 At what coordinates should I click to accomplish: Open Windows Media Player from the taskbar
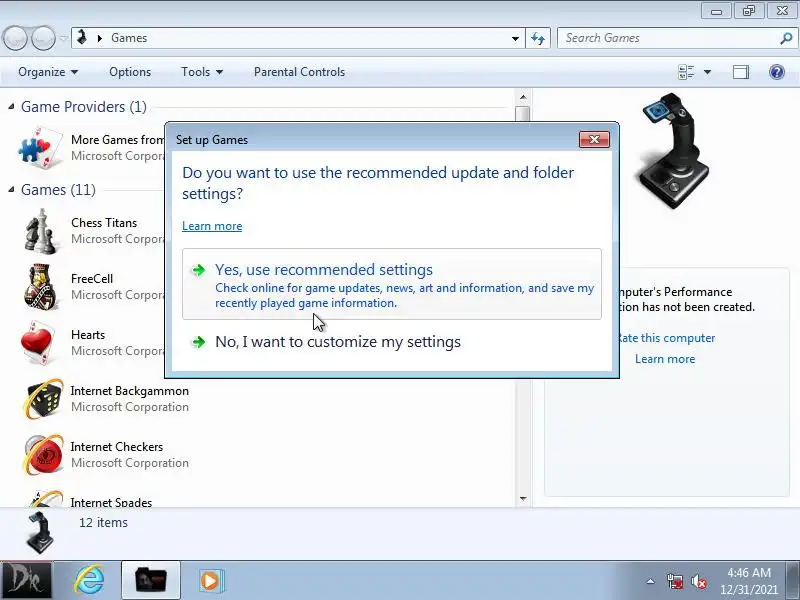pos(210,580)
